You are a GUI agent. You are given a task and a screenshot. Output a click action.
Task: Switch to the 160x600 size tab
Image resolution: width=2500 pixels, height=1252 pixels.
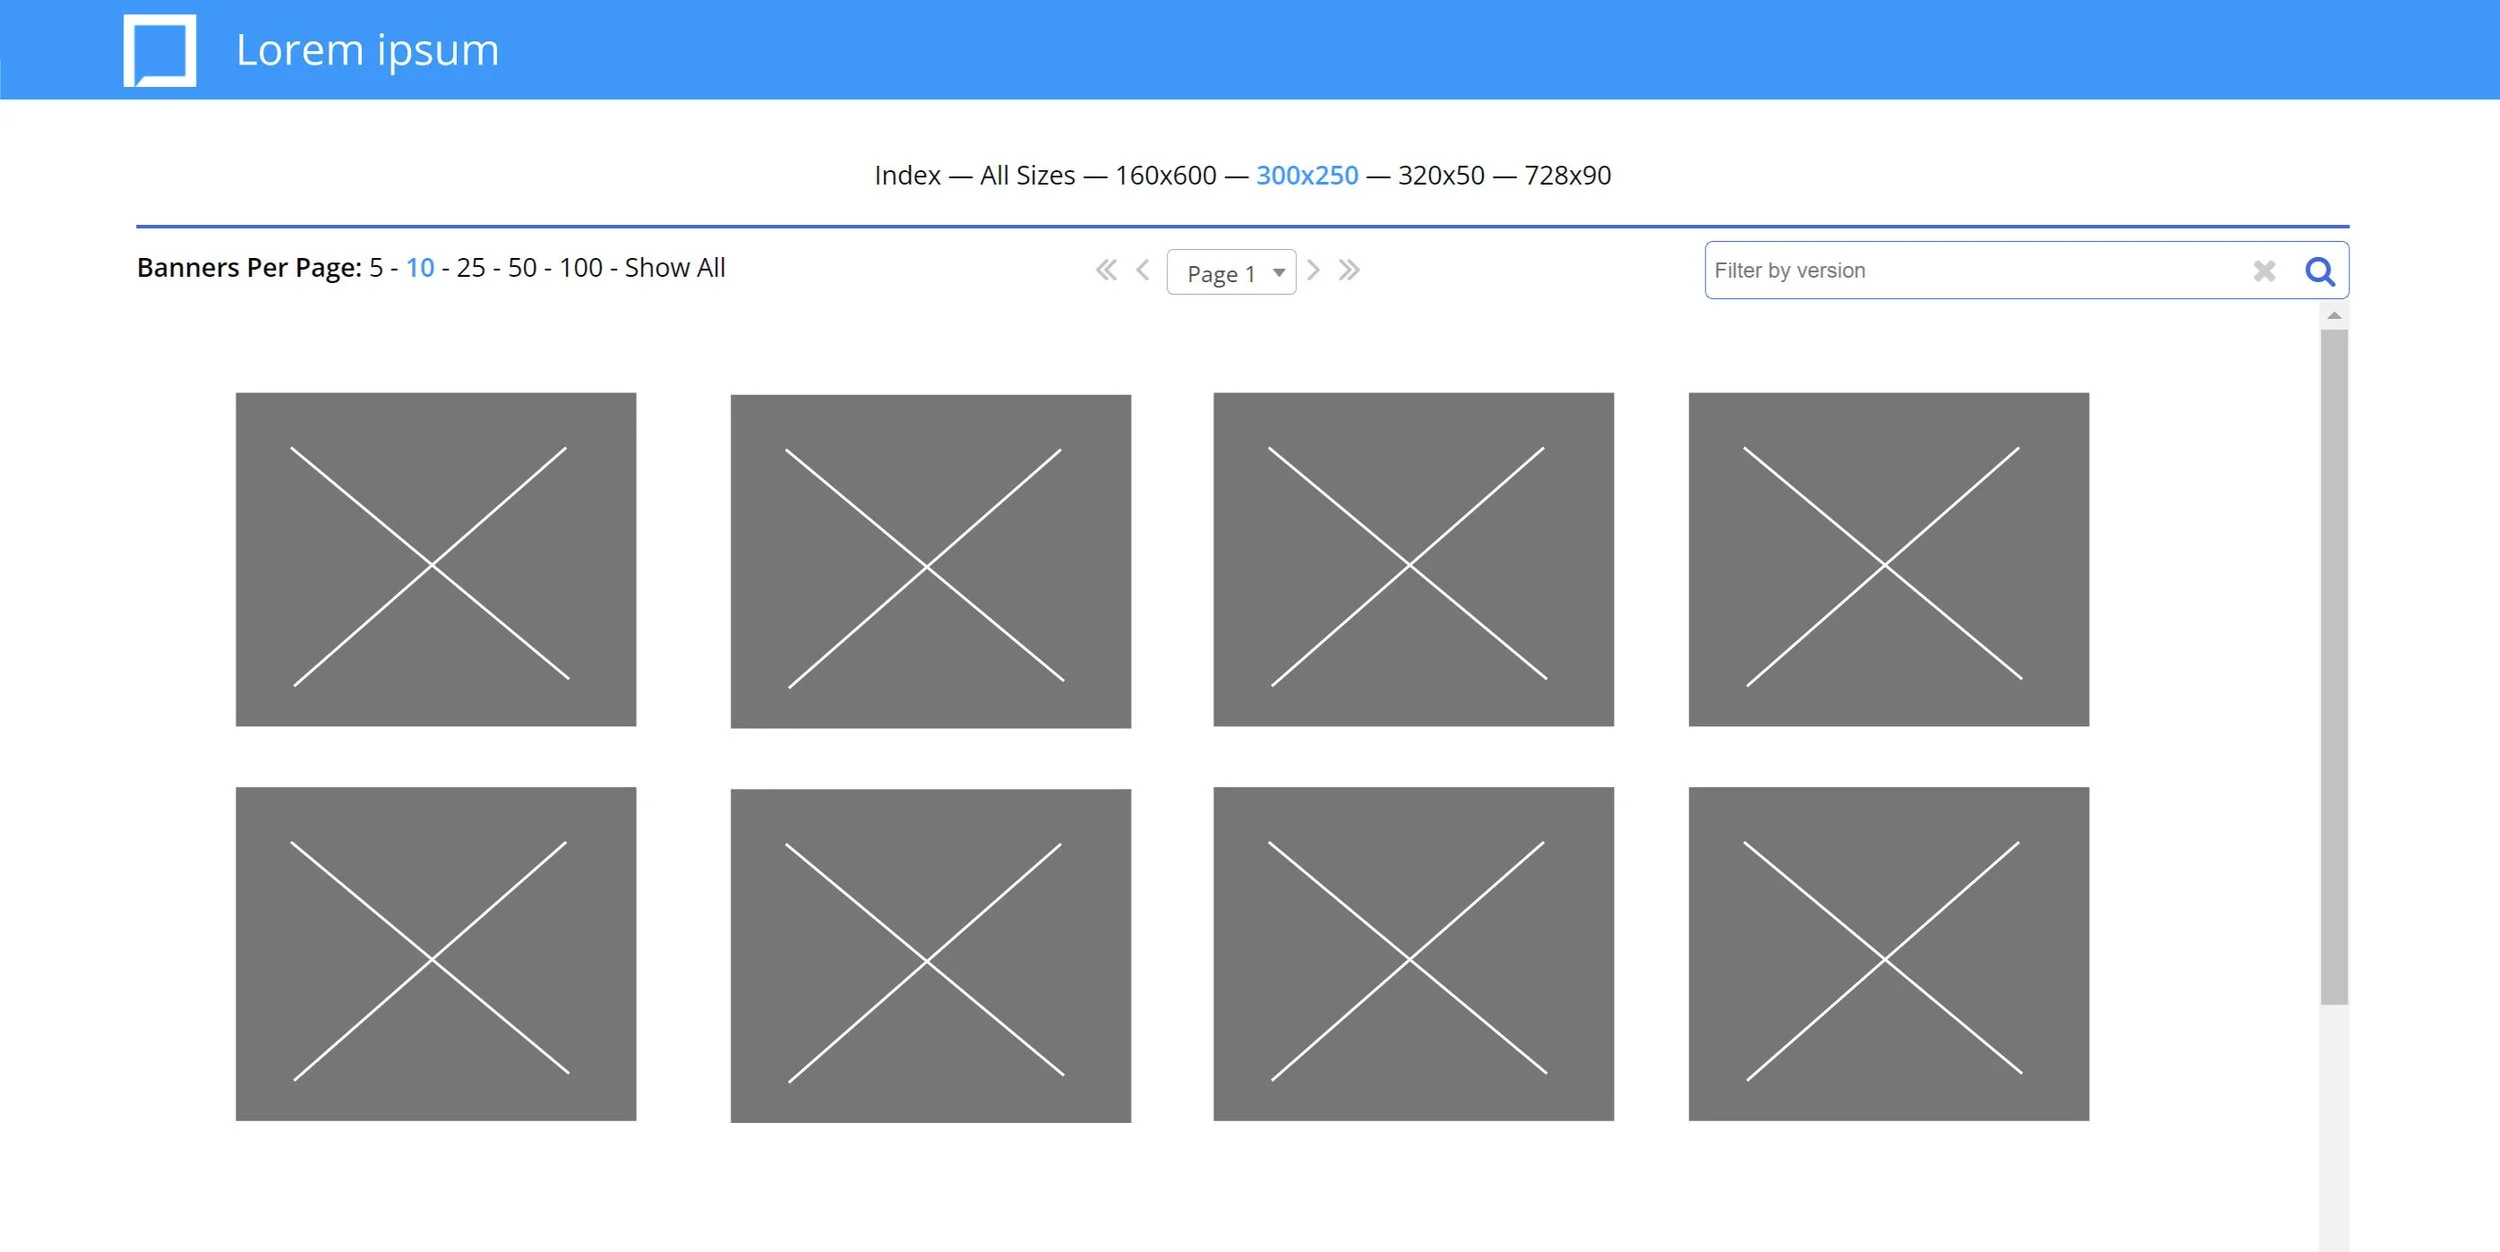coord(1166,175)
